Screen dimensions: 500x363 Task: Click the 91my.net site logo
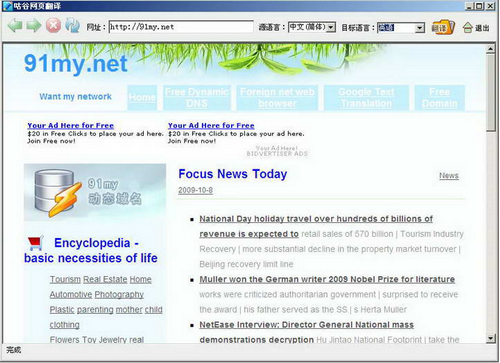point(76,63)
